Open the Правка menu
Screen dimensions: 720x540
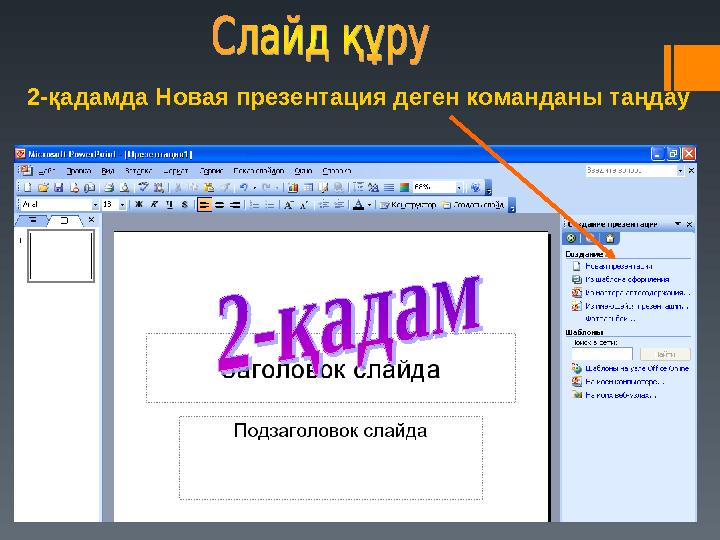pos(79,171)
